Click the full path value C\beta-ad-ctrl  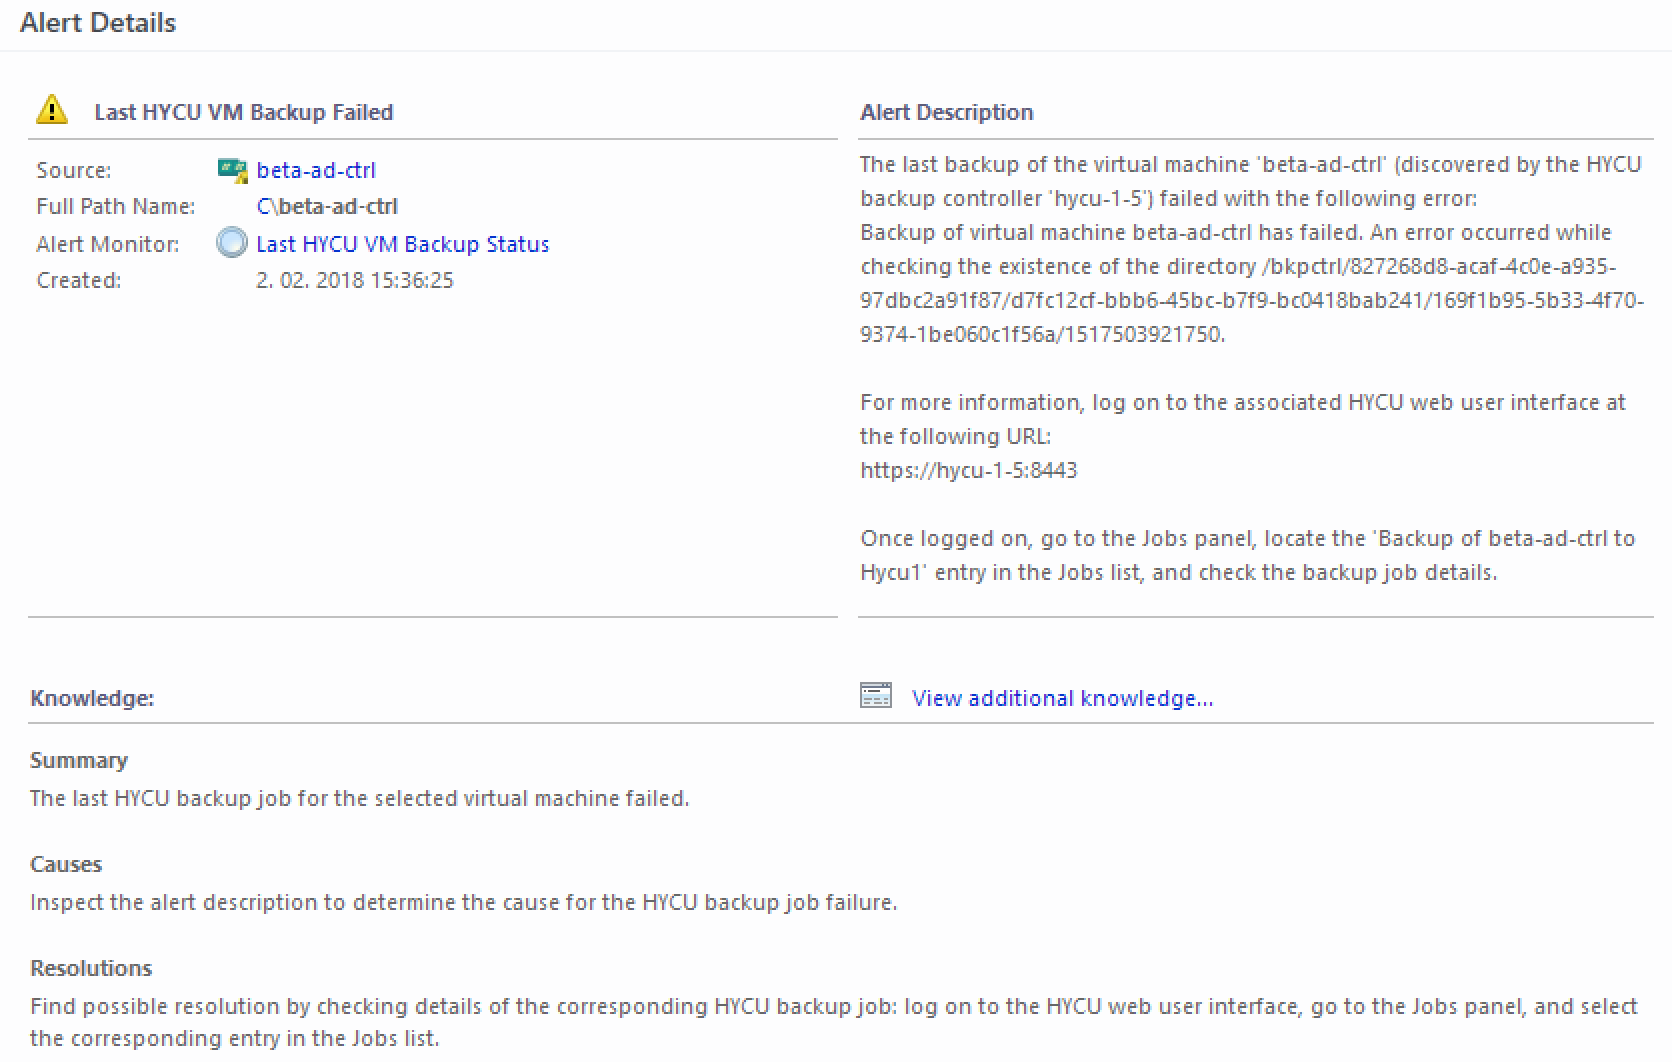pos(327,206)
